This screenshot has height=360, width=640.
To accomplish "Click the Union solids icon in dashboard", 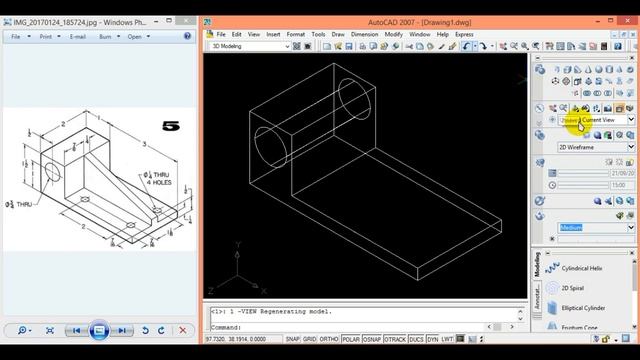I will point(587,93).
